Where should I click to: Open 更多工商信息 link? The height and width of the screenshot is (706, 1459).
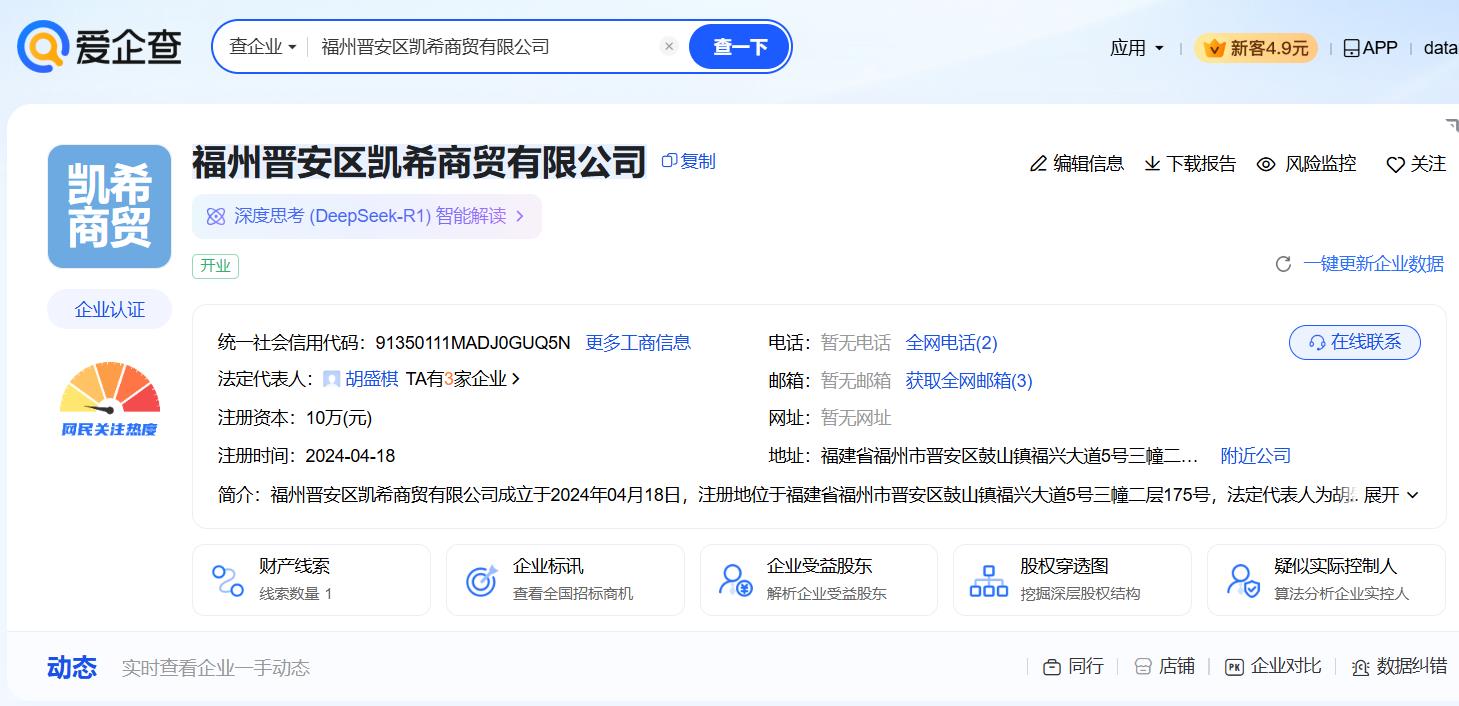click(638, 343)
